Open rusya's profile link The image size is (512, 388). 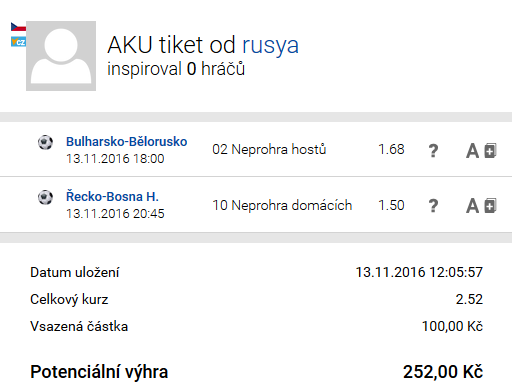tap(270, 45)
